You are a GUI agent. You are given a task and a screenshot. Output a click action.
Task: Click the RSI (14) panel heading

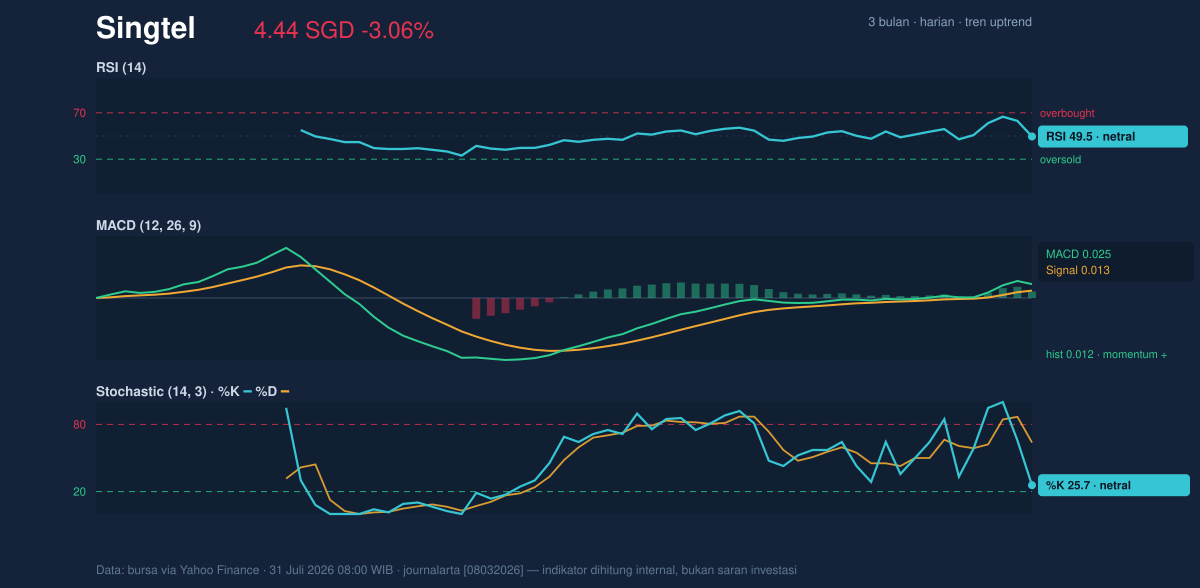pyautogui.click(x=121, y=67)
